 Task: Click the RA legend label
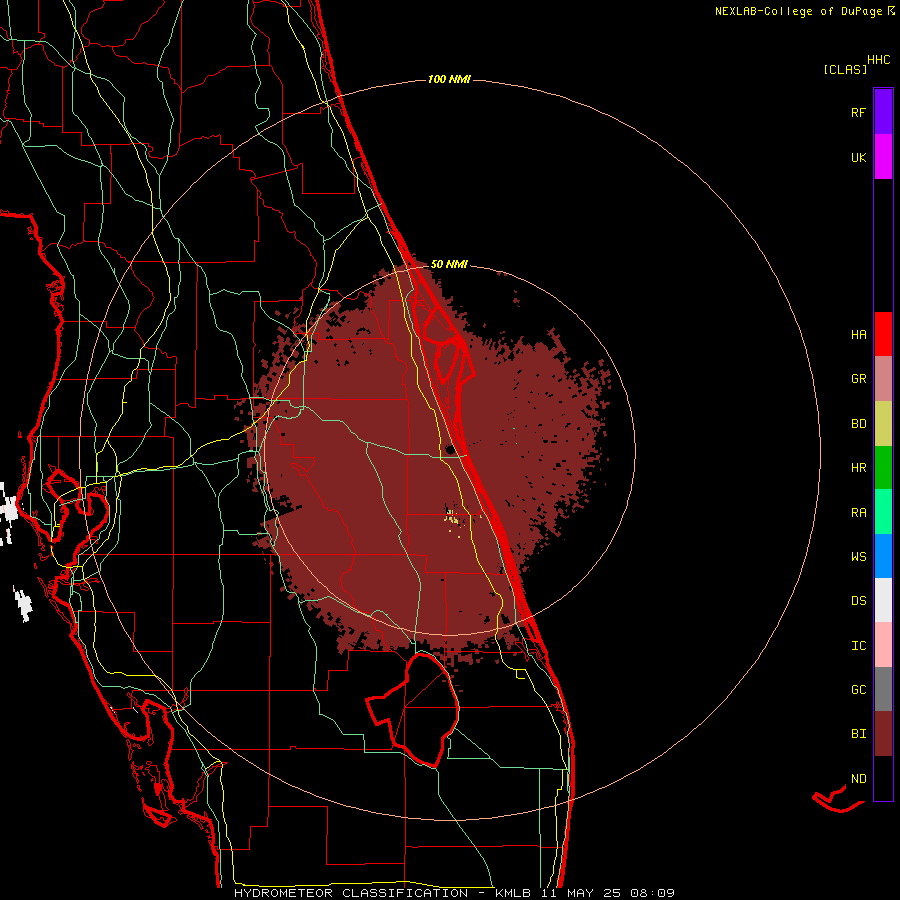[x=858, y=513]
